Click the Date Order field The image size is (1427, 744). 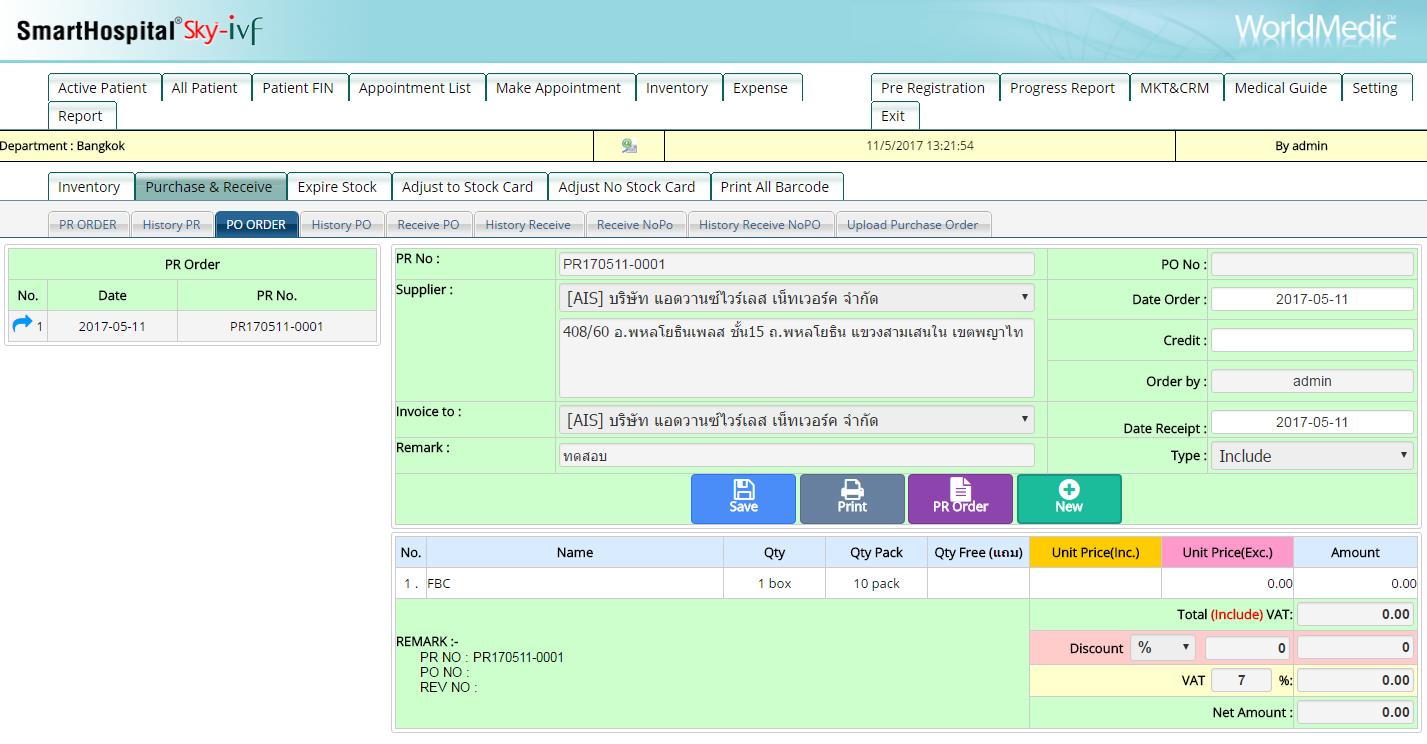point(1312,299)
